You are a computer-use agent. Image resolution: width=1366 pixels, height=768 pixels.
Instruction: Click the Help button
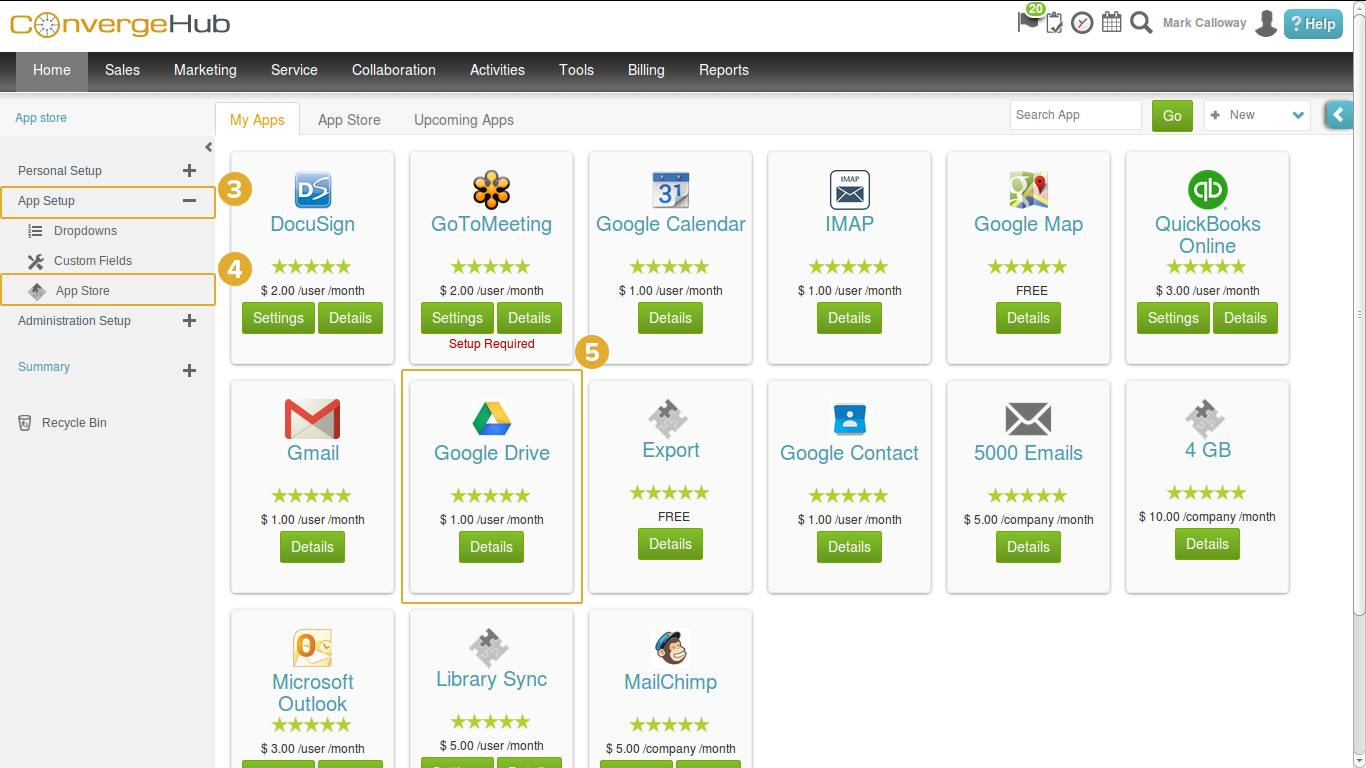click(1313, 24)
